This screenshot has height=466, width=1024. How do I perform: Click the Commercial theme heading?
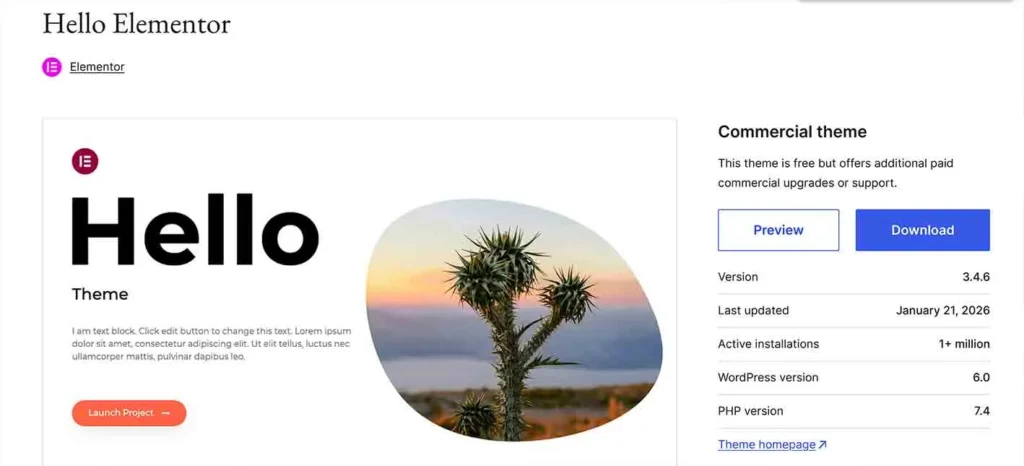click(x=792, y=132)
